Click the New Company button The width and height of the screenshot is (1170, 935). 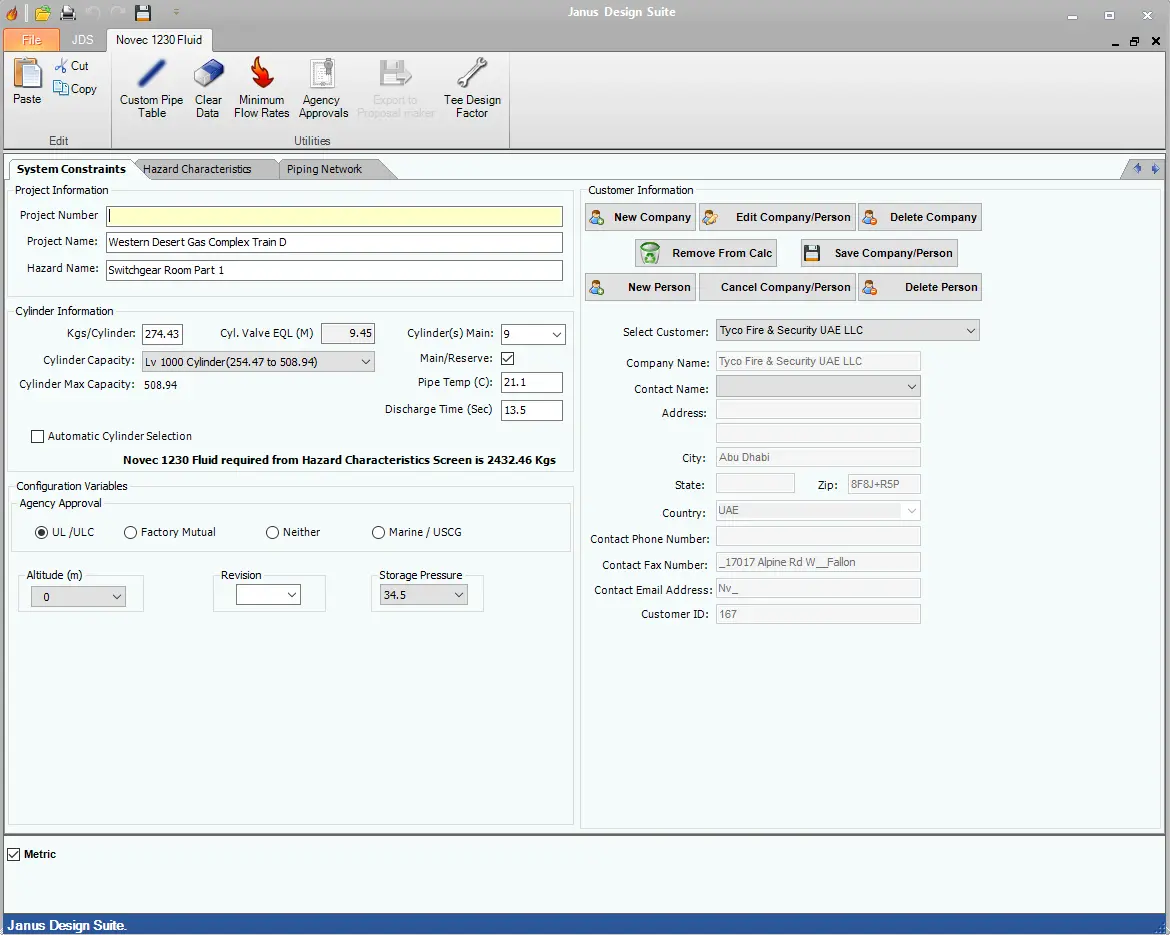[x=640, y=217]
